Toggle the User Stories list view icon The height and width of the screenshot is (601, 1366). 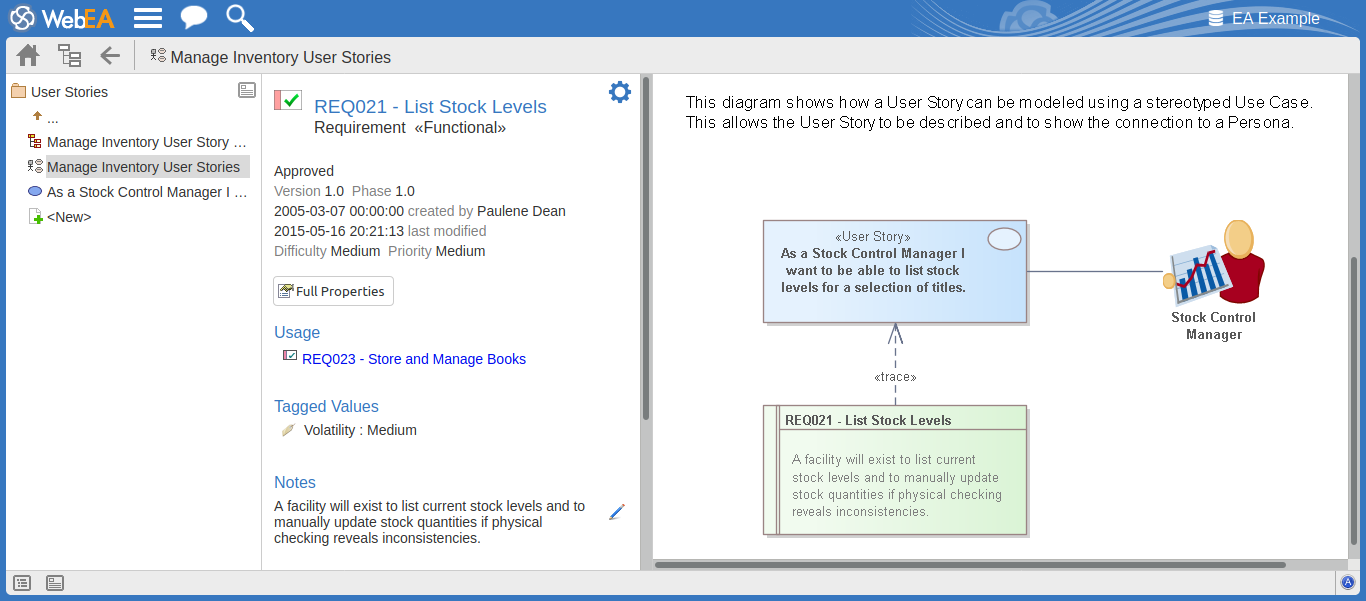247,91
